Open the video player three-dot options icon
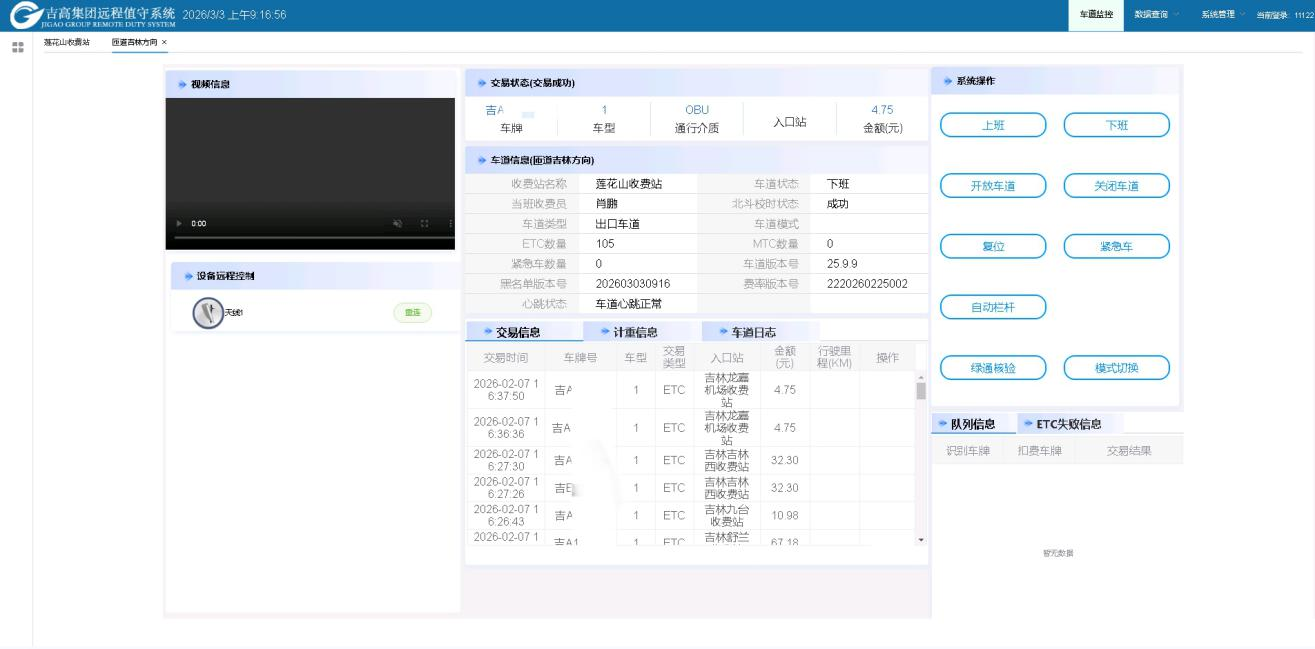 452,224
